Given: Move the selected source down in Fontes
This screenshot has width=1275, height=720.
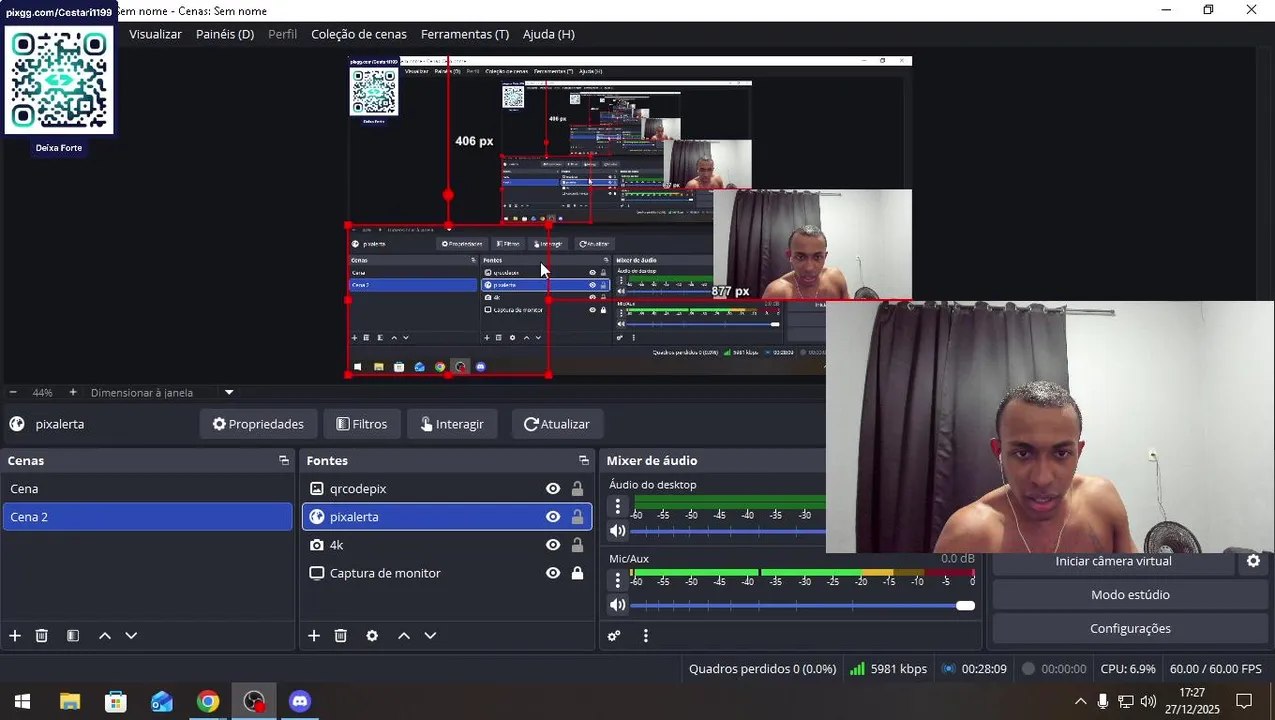Looking at the screenshot, I should click(430, 636).
